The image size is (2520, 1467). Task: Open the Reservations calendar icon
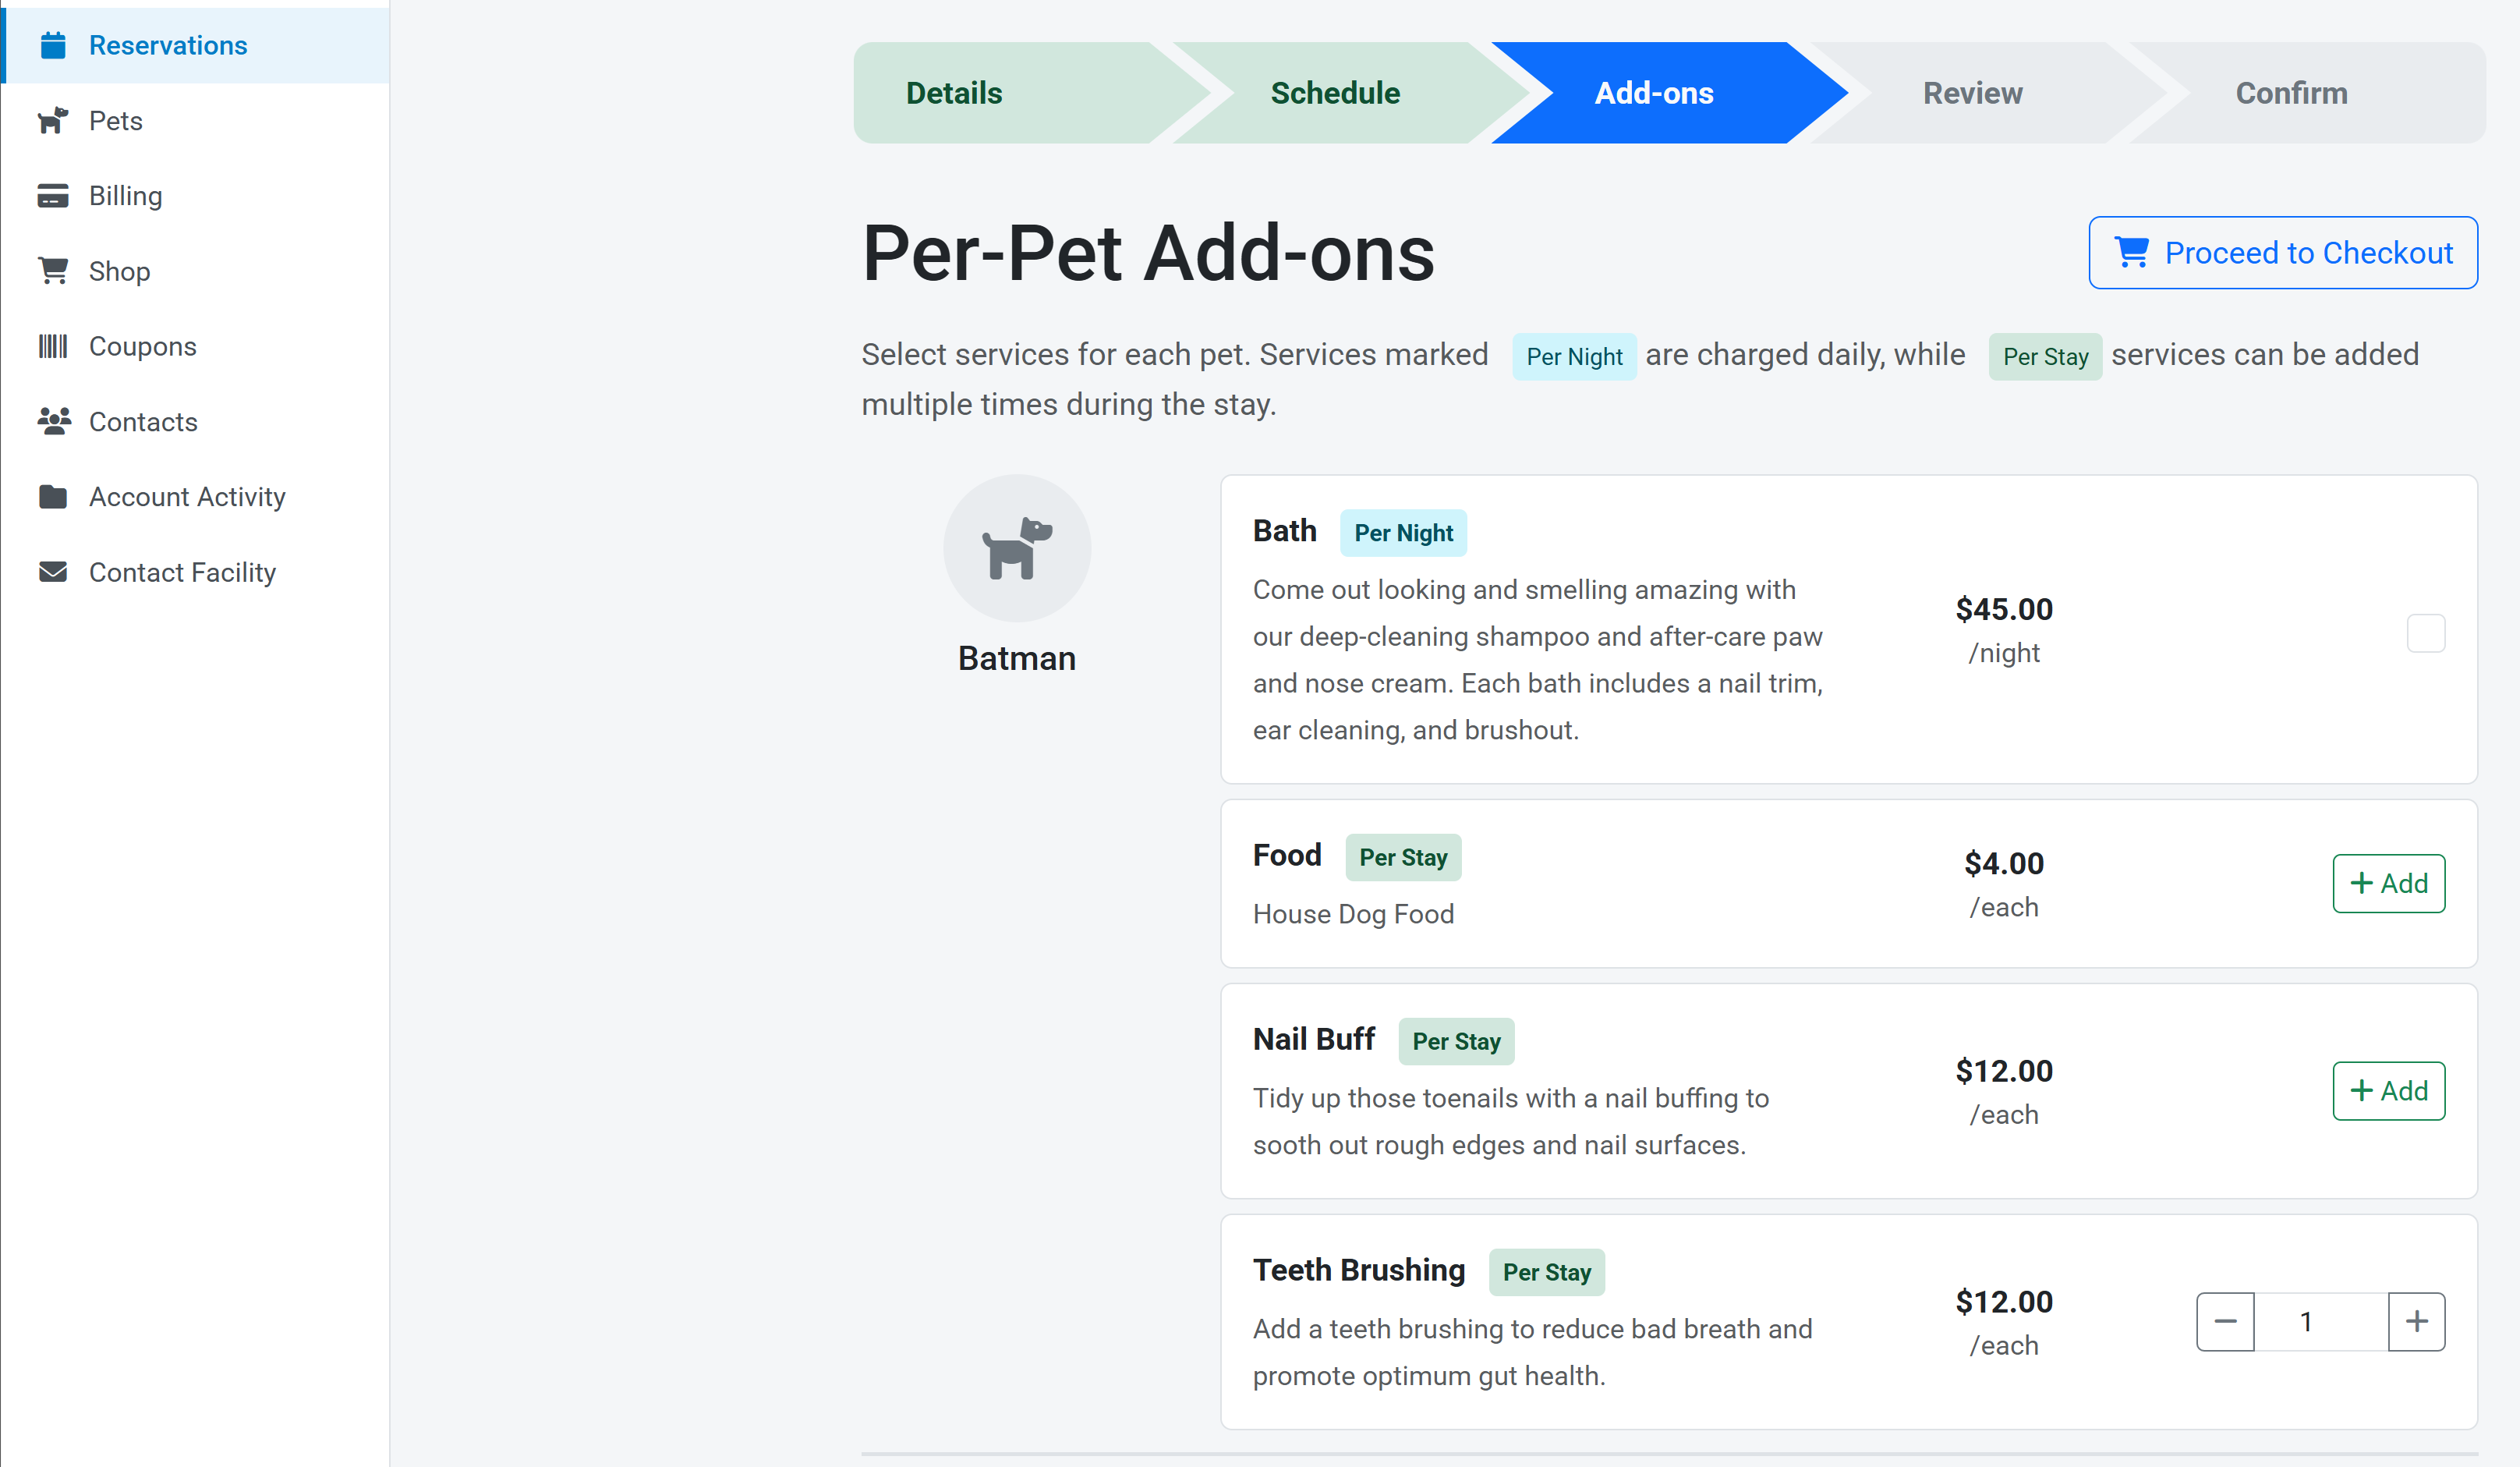[x=53, y=45]
